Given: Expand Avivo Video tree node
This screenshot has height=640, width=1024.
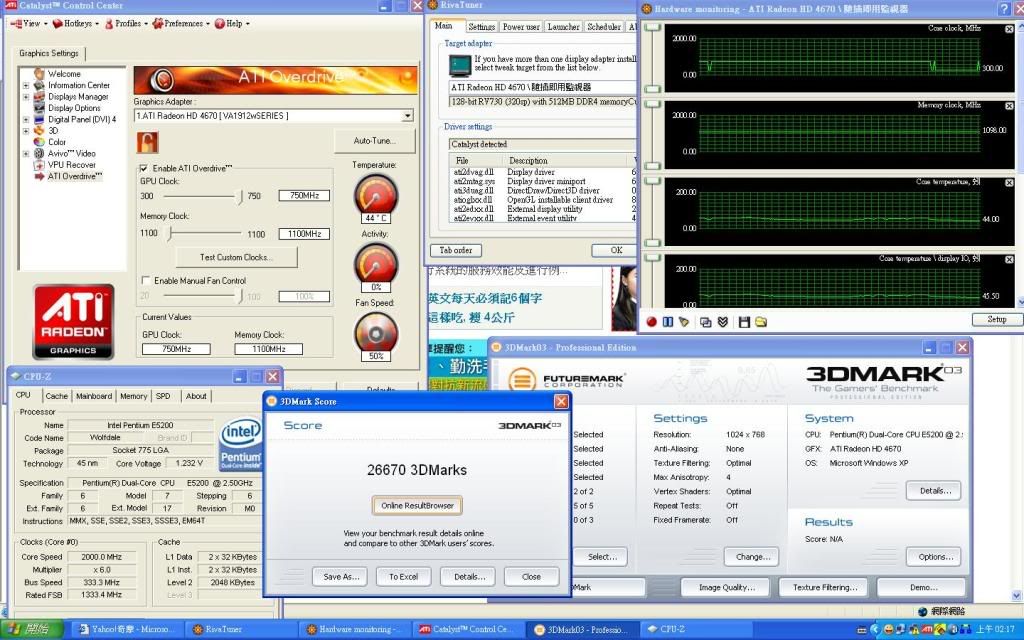Looking at the screenshot, I should [26, 153].
